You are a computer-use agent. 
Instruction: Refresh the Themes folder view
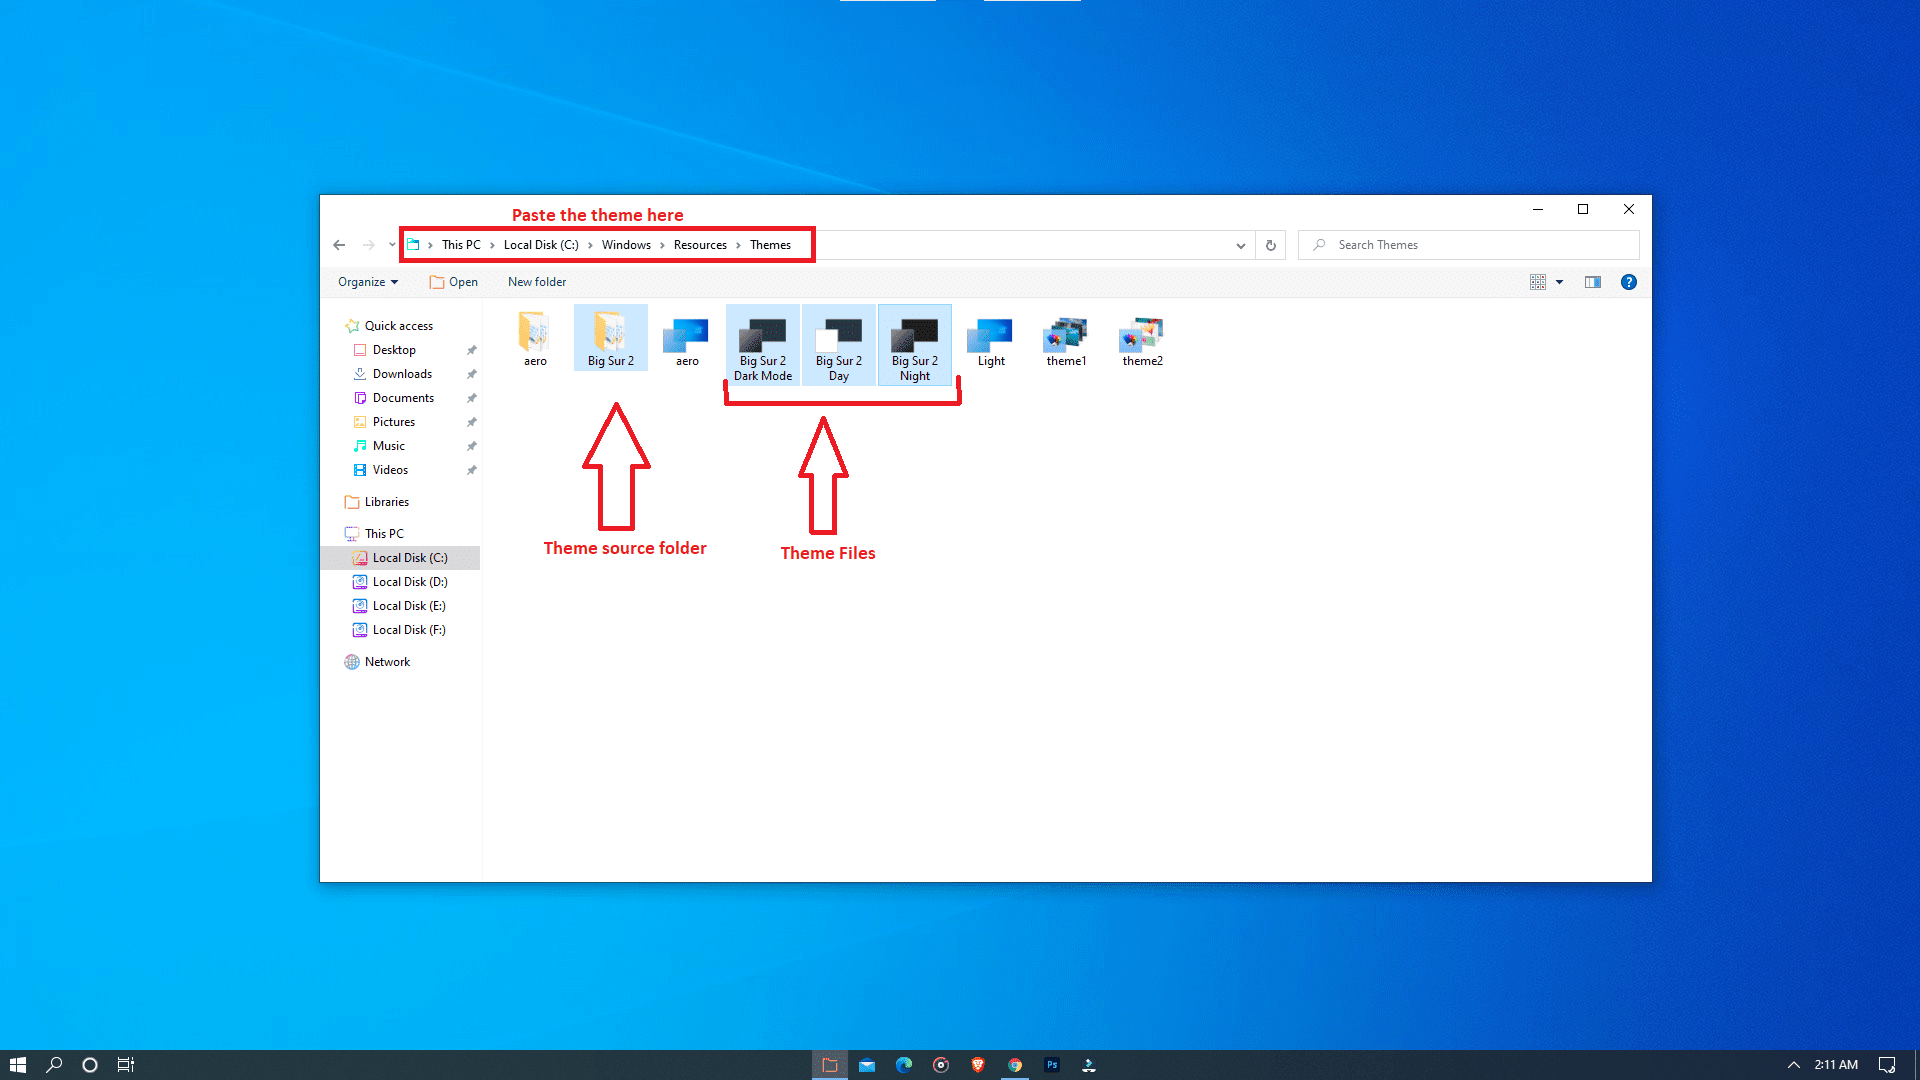[1270, 245]
